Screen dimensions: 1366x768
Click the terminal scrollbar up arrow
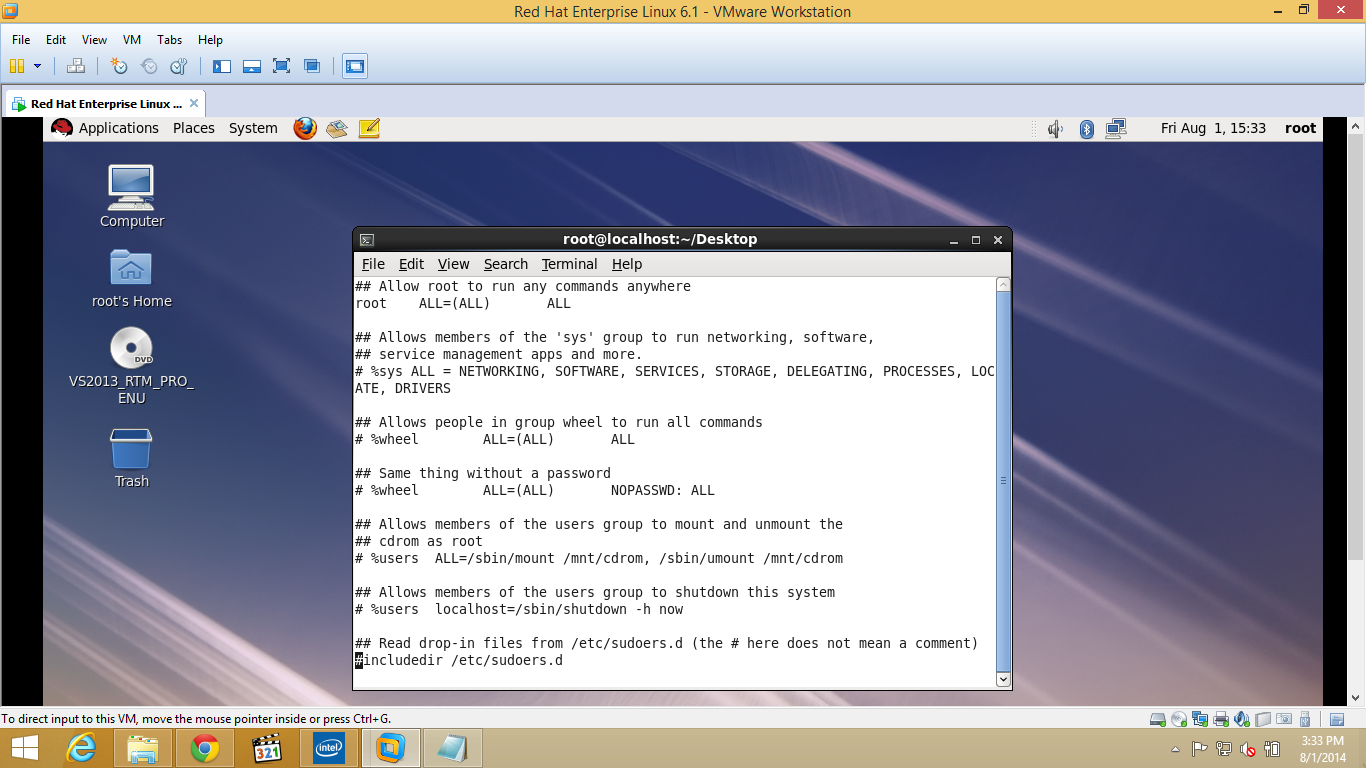click(1003, 285)
